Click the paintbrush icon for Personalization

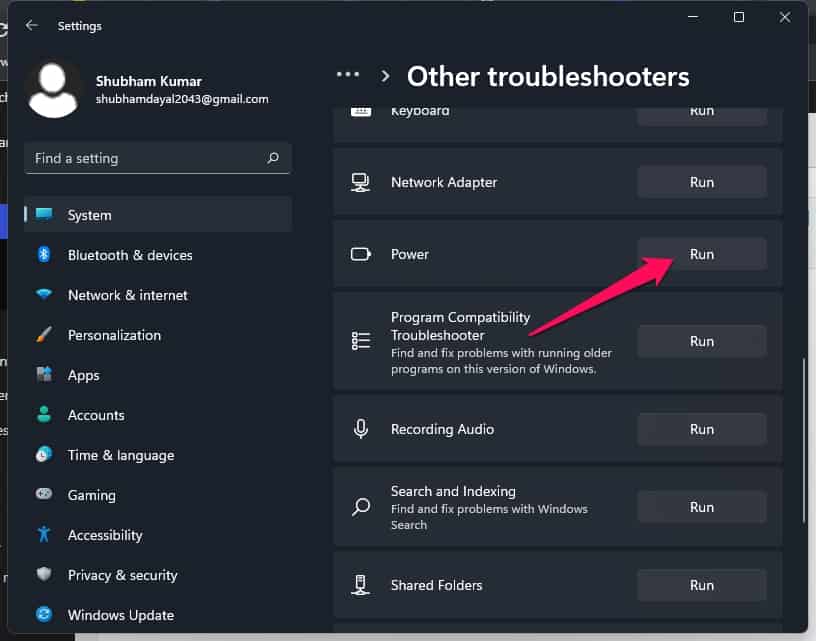[44, 335]
